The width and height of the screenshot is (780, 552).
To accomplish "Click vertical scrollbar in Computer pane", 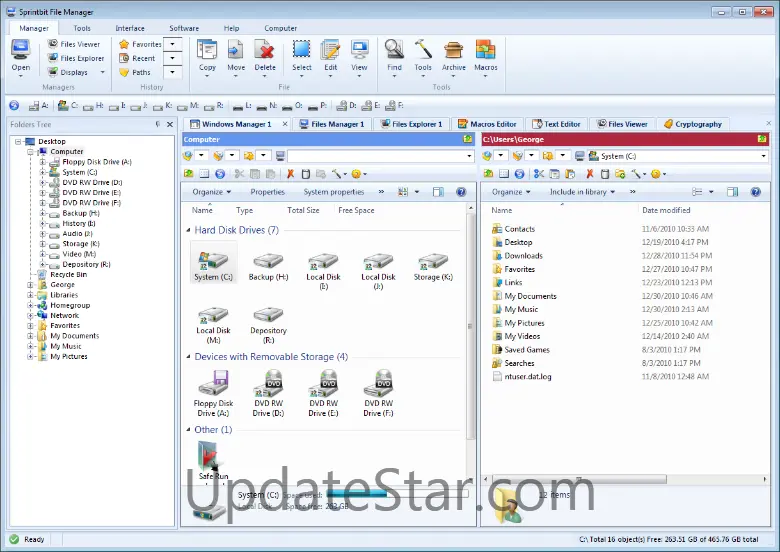I will click(x=470, y=326).
